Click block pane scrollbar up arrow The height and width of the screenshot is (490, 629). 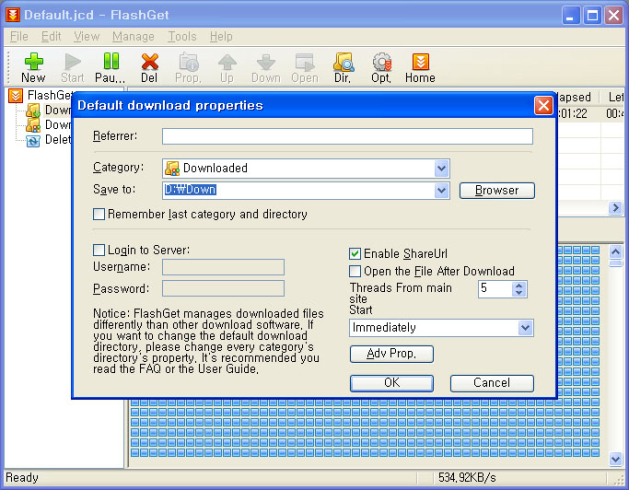click(615, 252)
